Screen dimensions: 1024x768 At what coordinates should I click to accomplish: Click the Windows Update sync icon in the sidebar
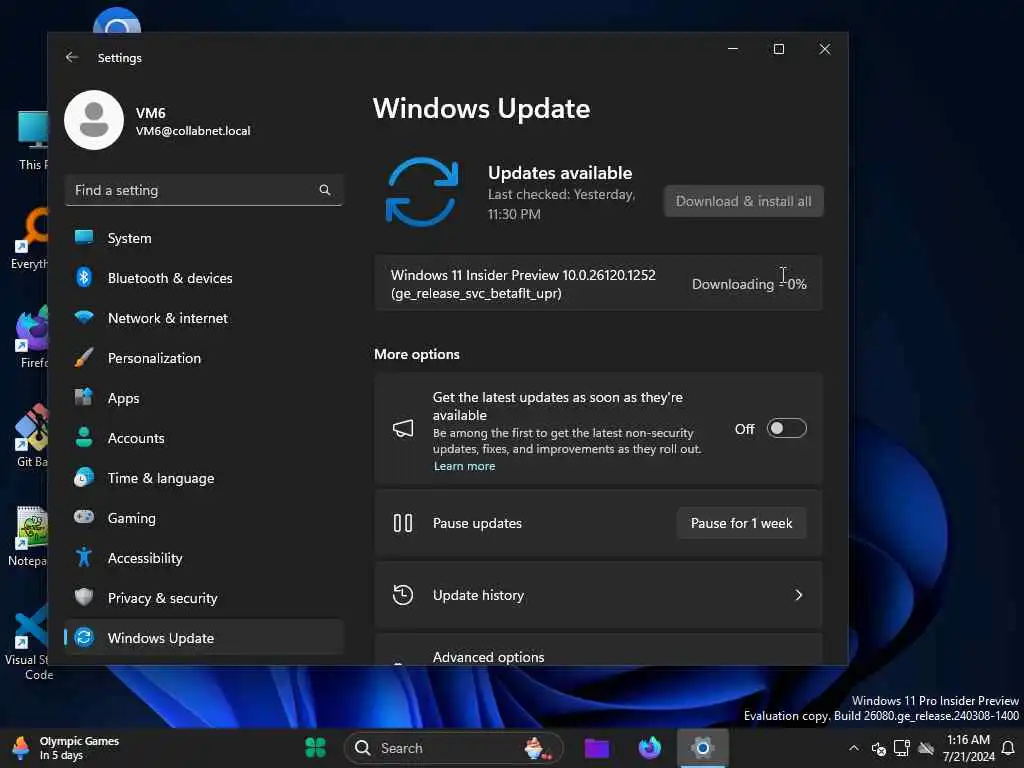[84, 637]
